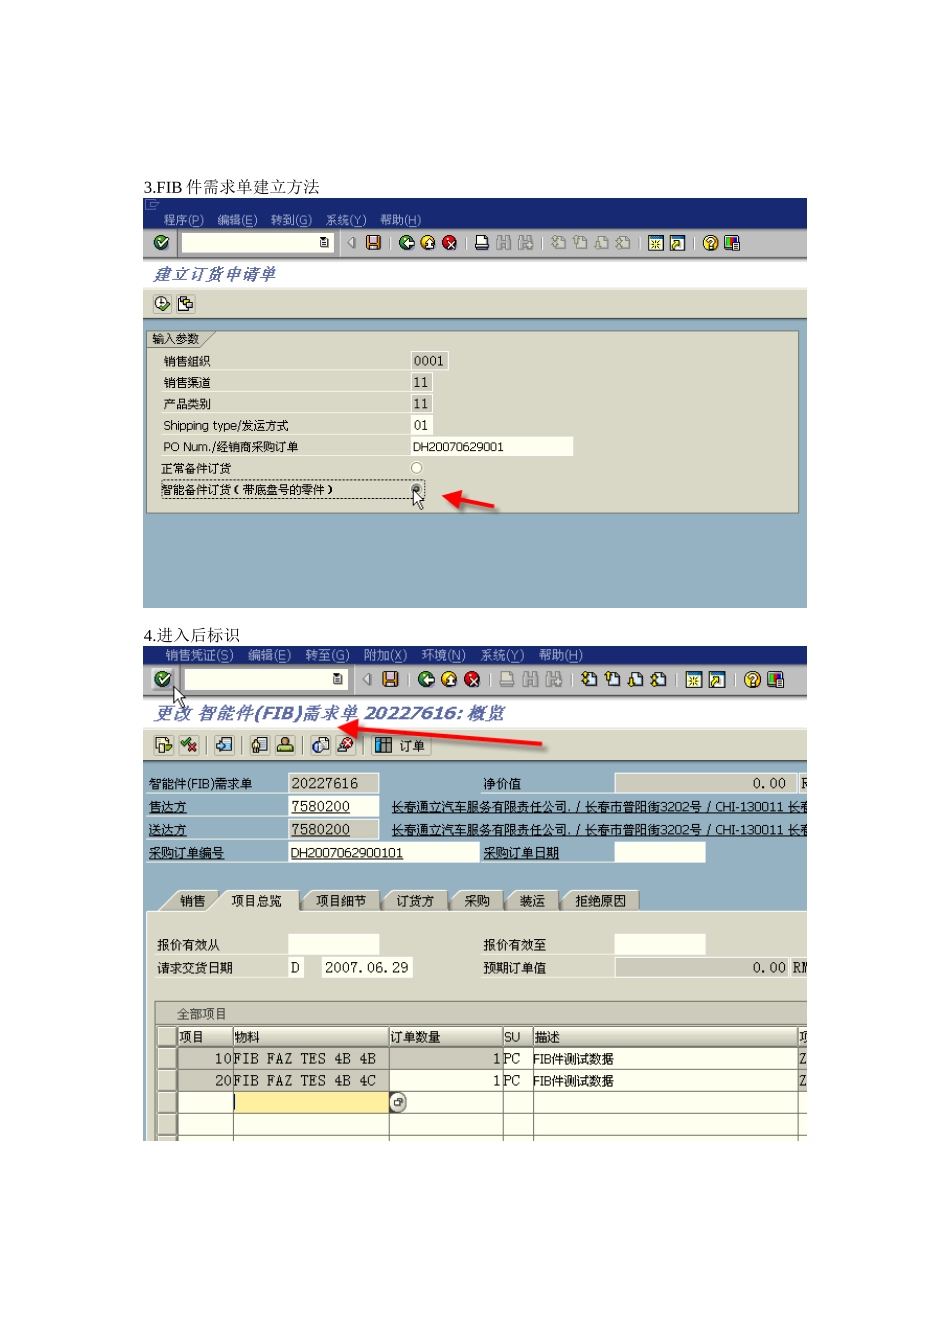The width and height of the screenshot is (950, 1344).
Task: Switch to 项目细节 tab
Action: tap(341, 901)
